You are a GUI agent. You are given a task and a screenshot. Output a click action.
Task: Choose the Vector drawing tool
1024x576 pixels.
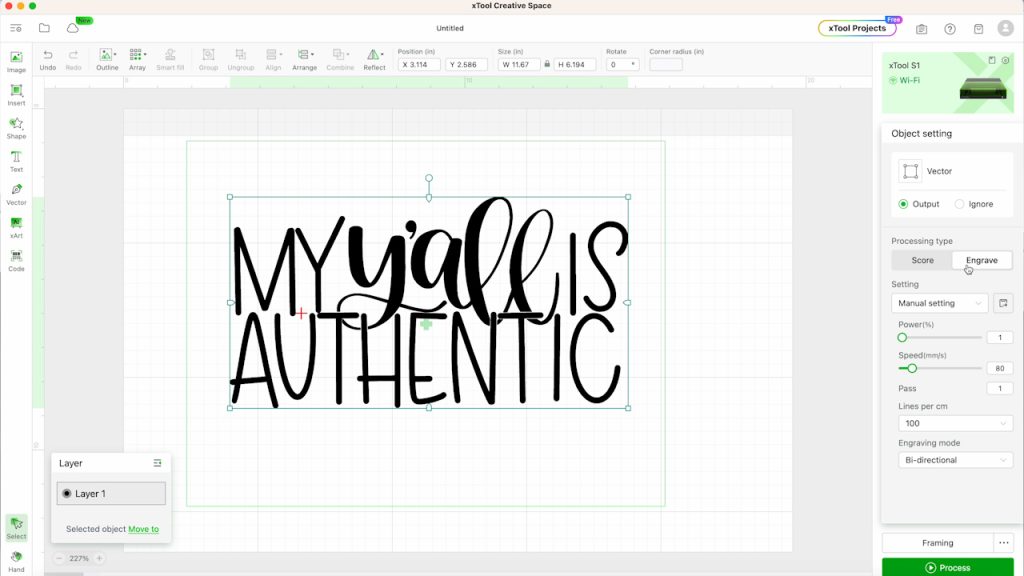[x=16, y=193]
